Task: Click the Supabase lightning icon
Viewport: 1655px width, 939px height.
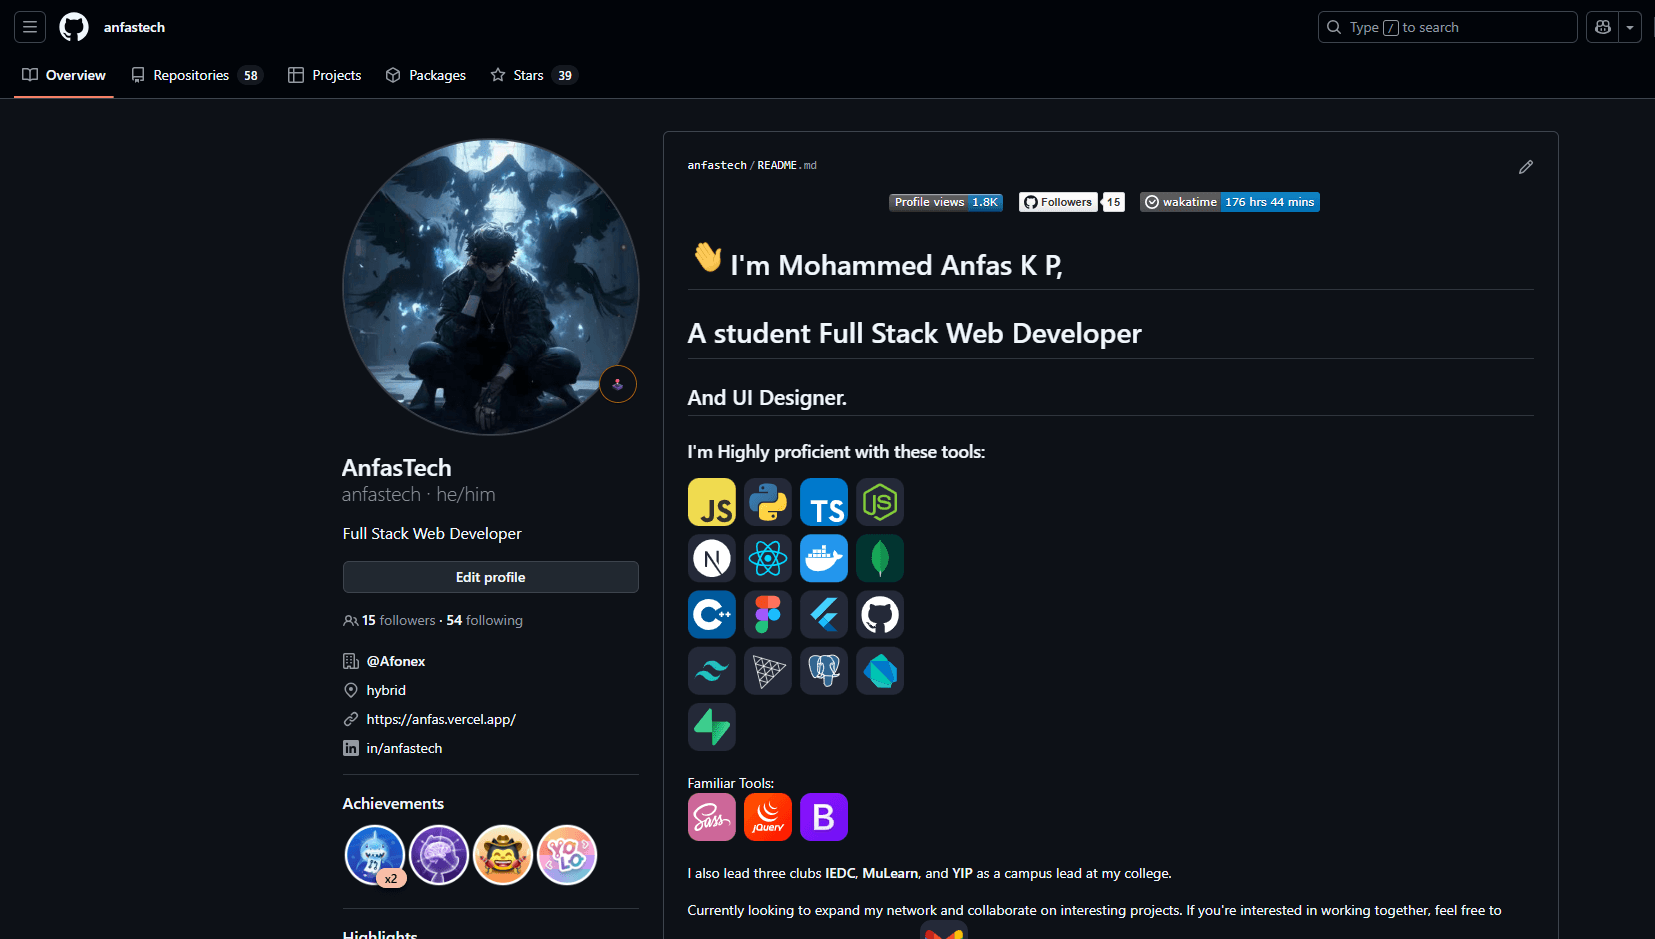Action: 712,727
